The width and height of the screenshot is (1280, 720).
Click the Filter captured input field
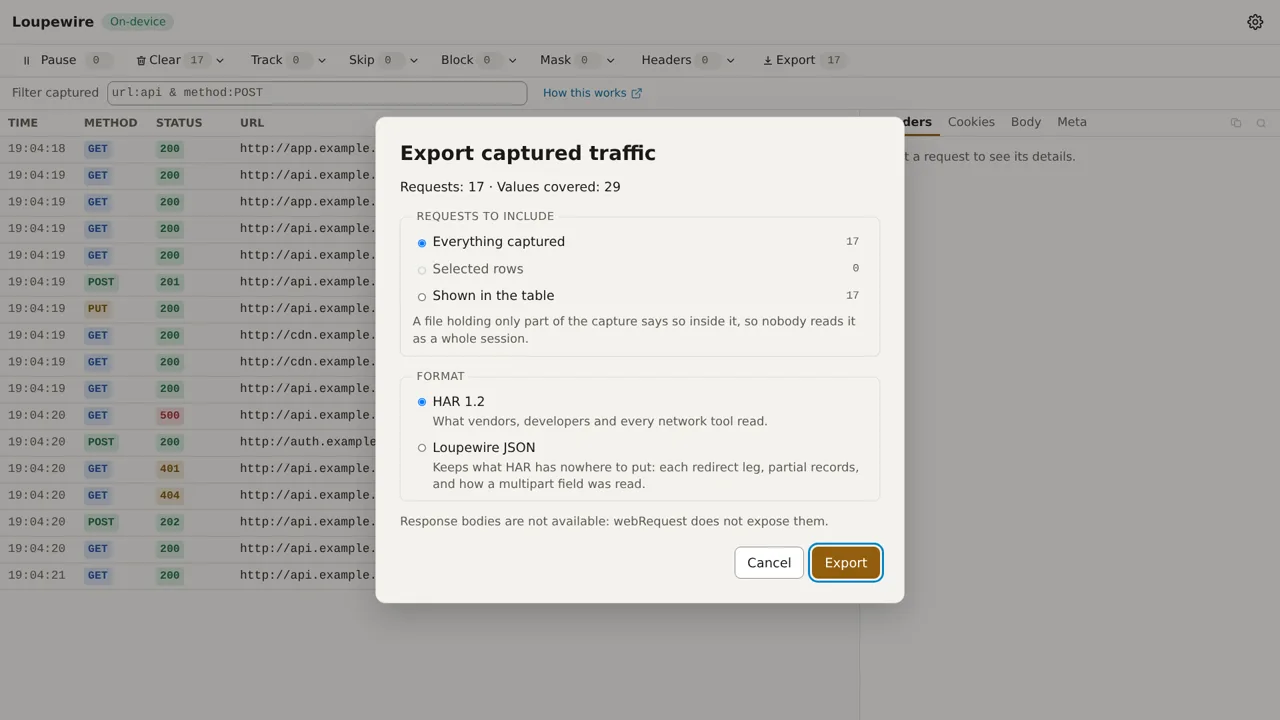point(317,93)
